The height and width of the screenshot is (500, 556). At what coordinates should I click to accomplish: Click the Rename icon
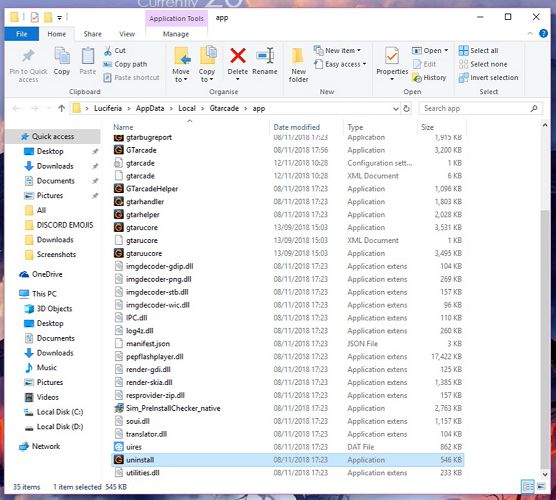coord(265,56)
